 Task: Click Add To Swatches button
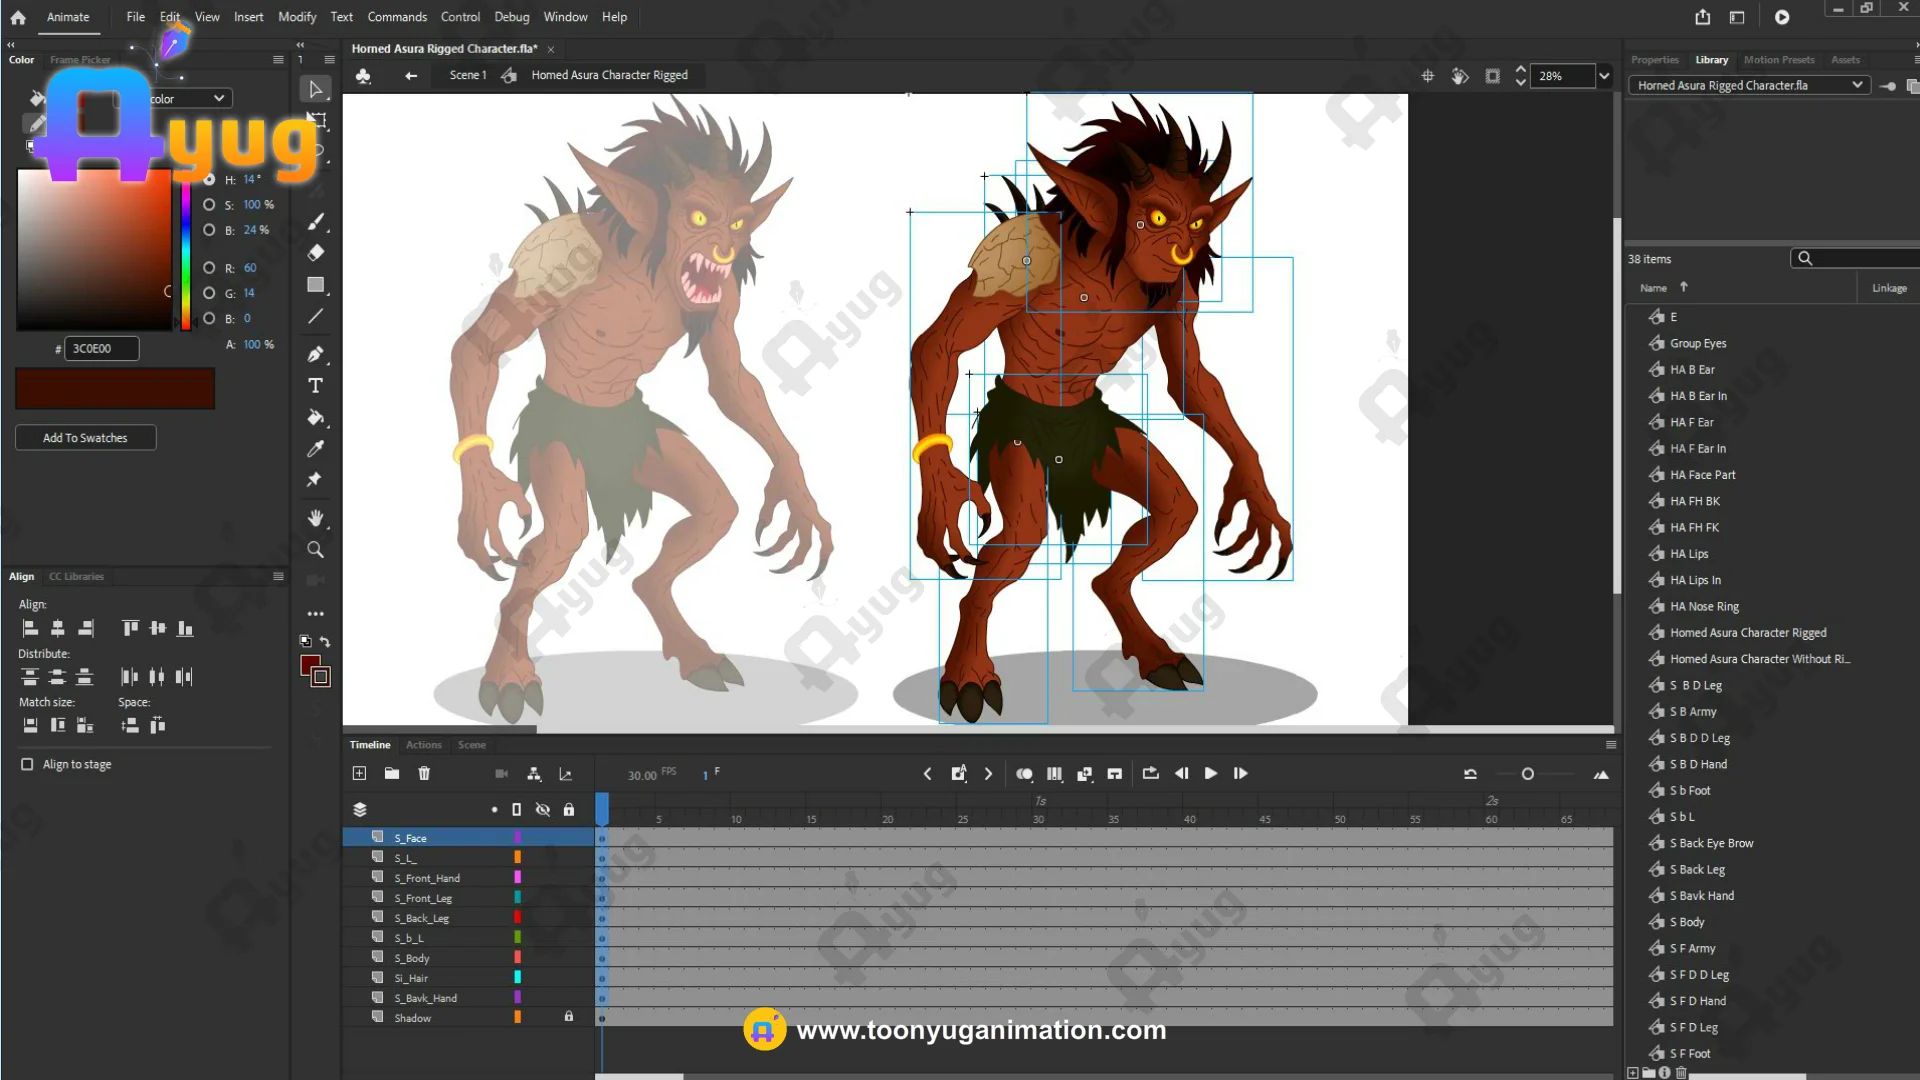click(85, 438)
